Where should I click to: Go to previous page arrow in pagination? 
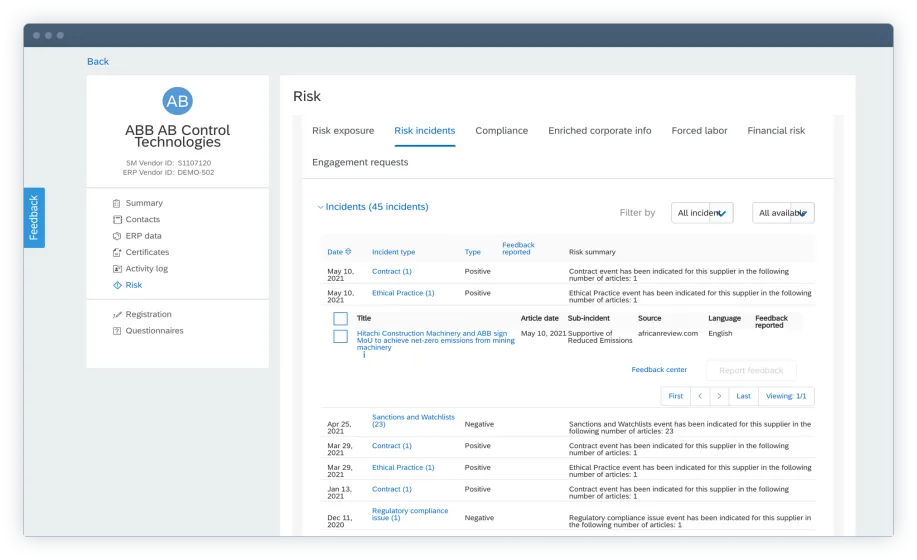click(x=700, y=396)
